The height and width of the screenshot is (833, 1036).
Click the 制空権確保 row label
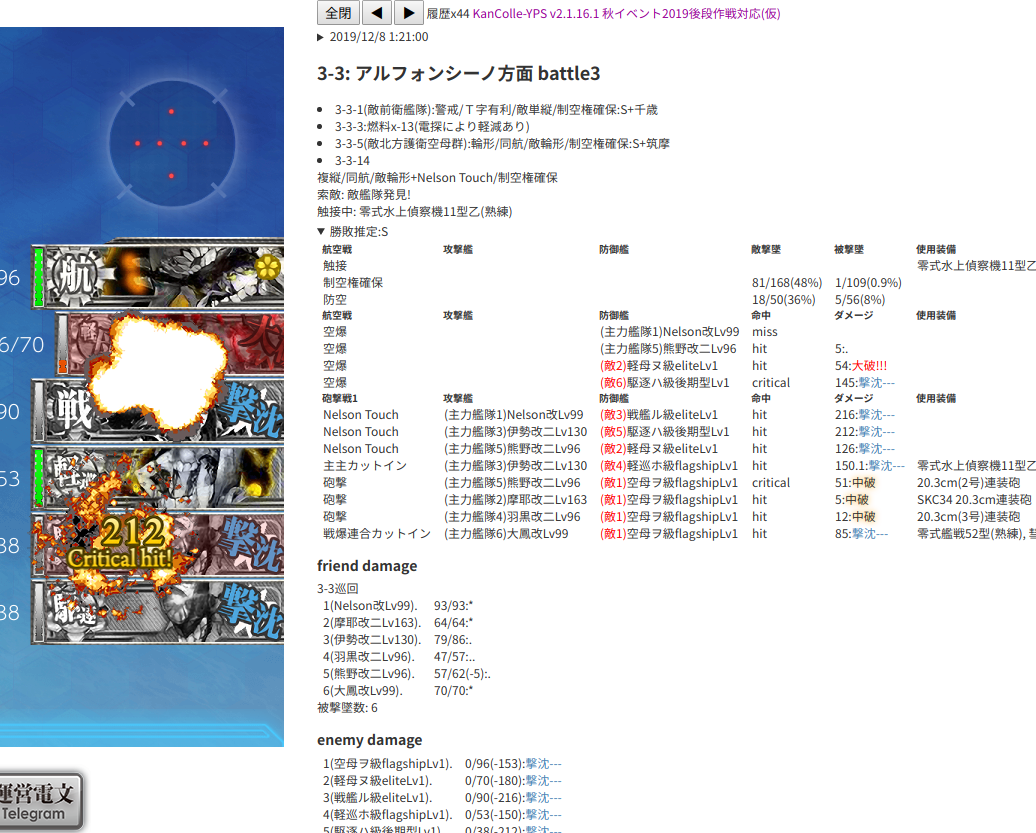tap(353, 283)
